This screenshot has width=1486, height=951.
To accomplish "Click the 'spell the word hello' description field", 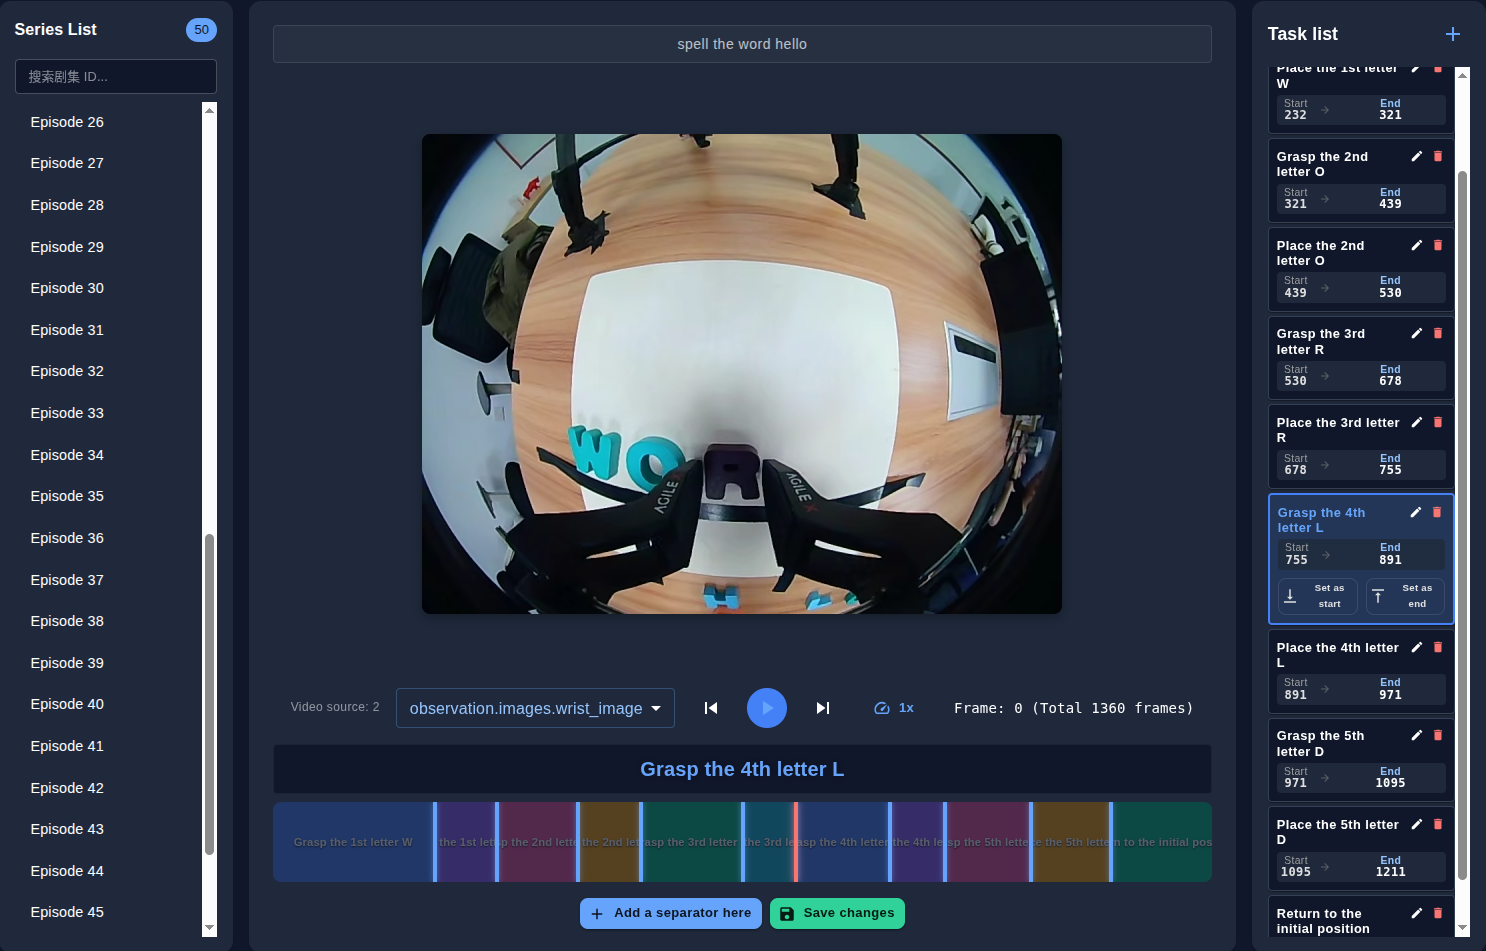I will (x=742, y=44).
